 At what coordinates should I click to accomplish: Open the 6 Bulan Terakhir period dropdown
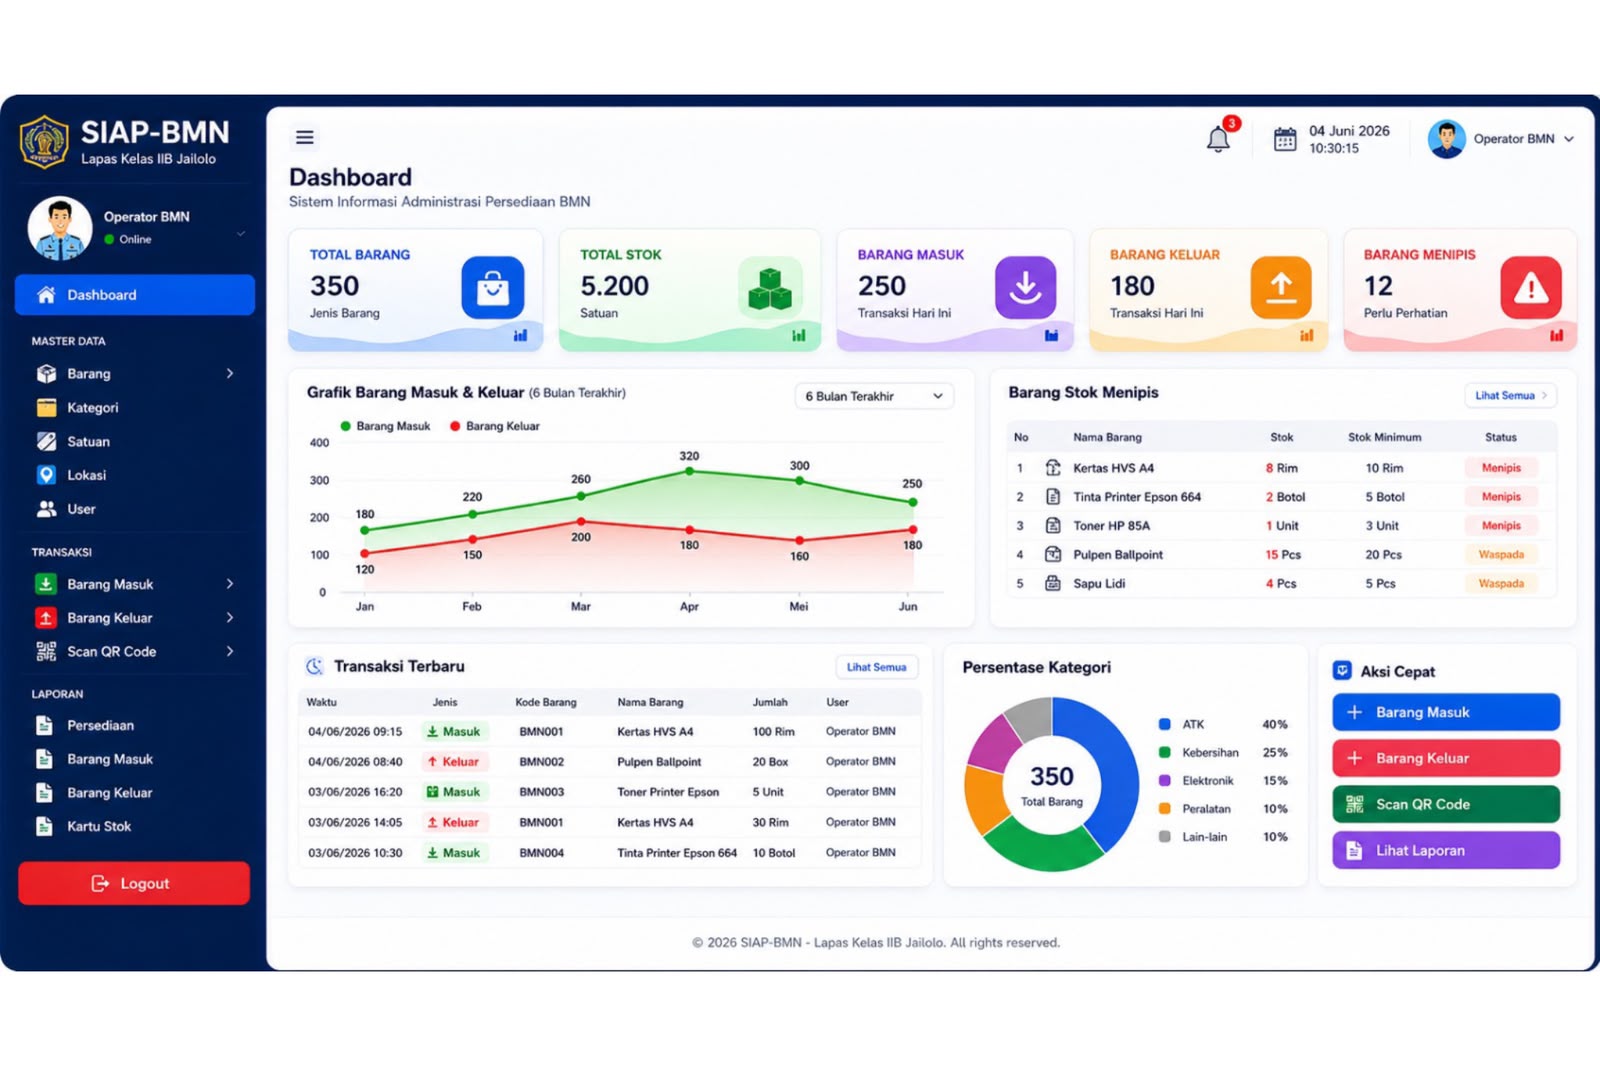(874, 396)
